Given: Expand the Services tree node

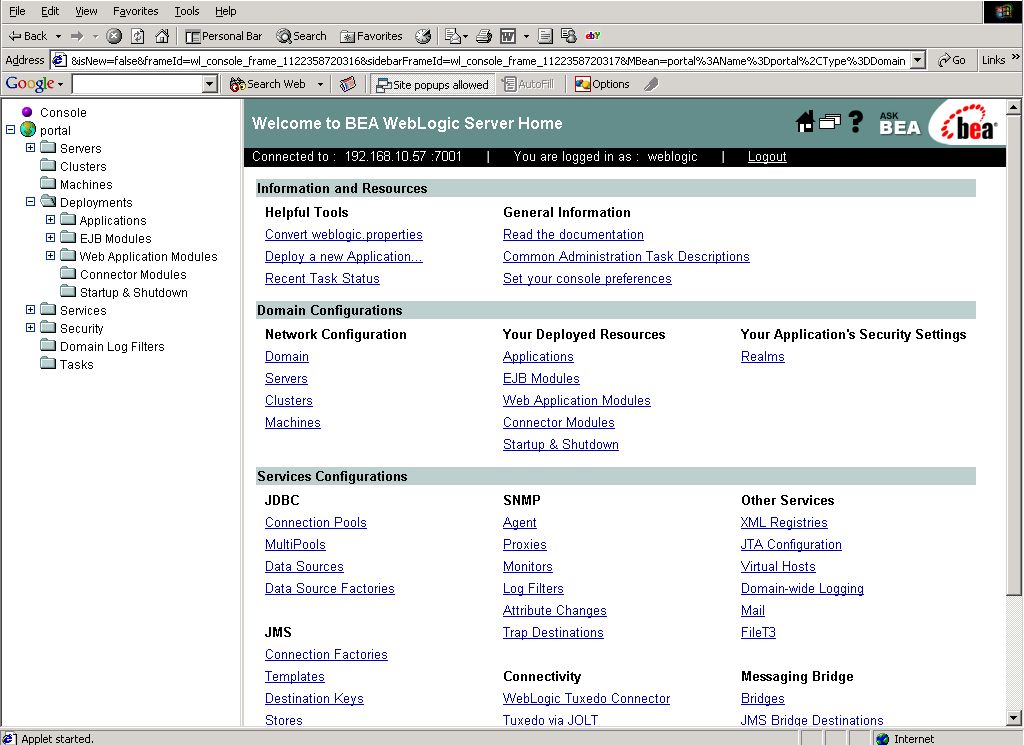Looking at the screenshot, I should 31,309.
